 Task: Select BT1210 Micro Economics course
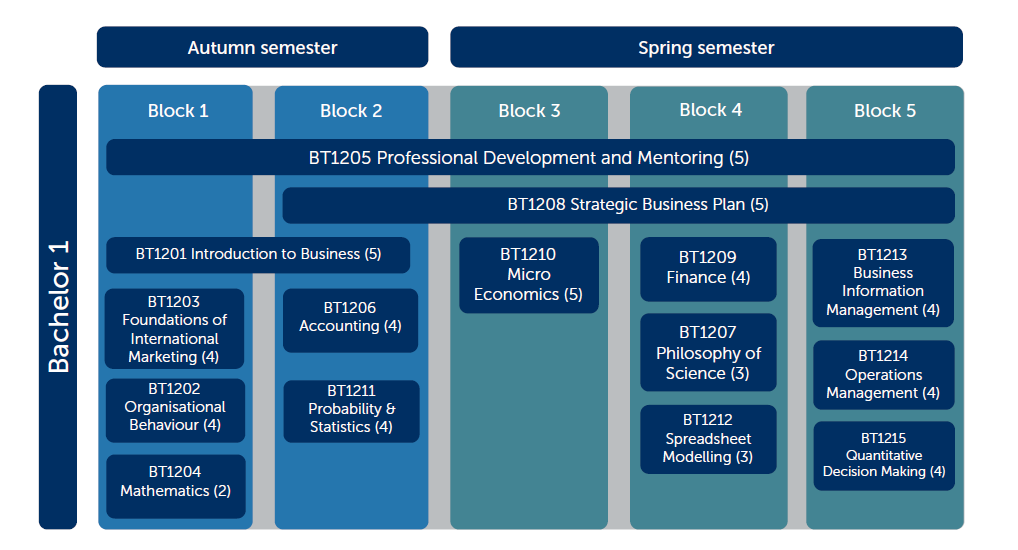coord(528,275)
